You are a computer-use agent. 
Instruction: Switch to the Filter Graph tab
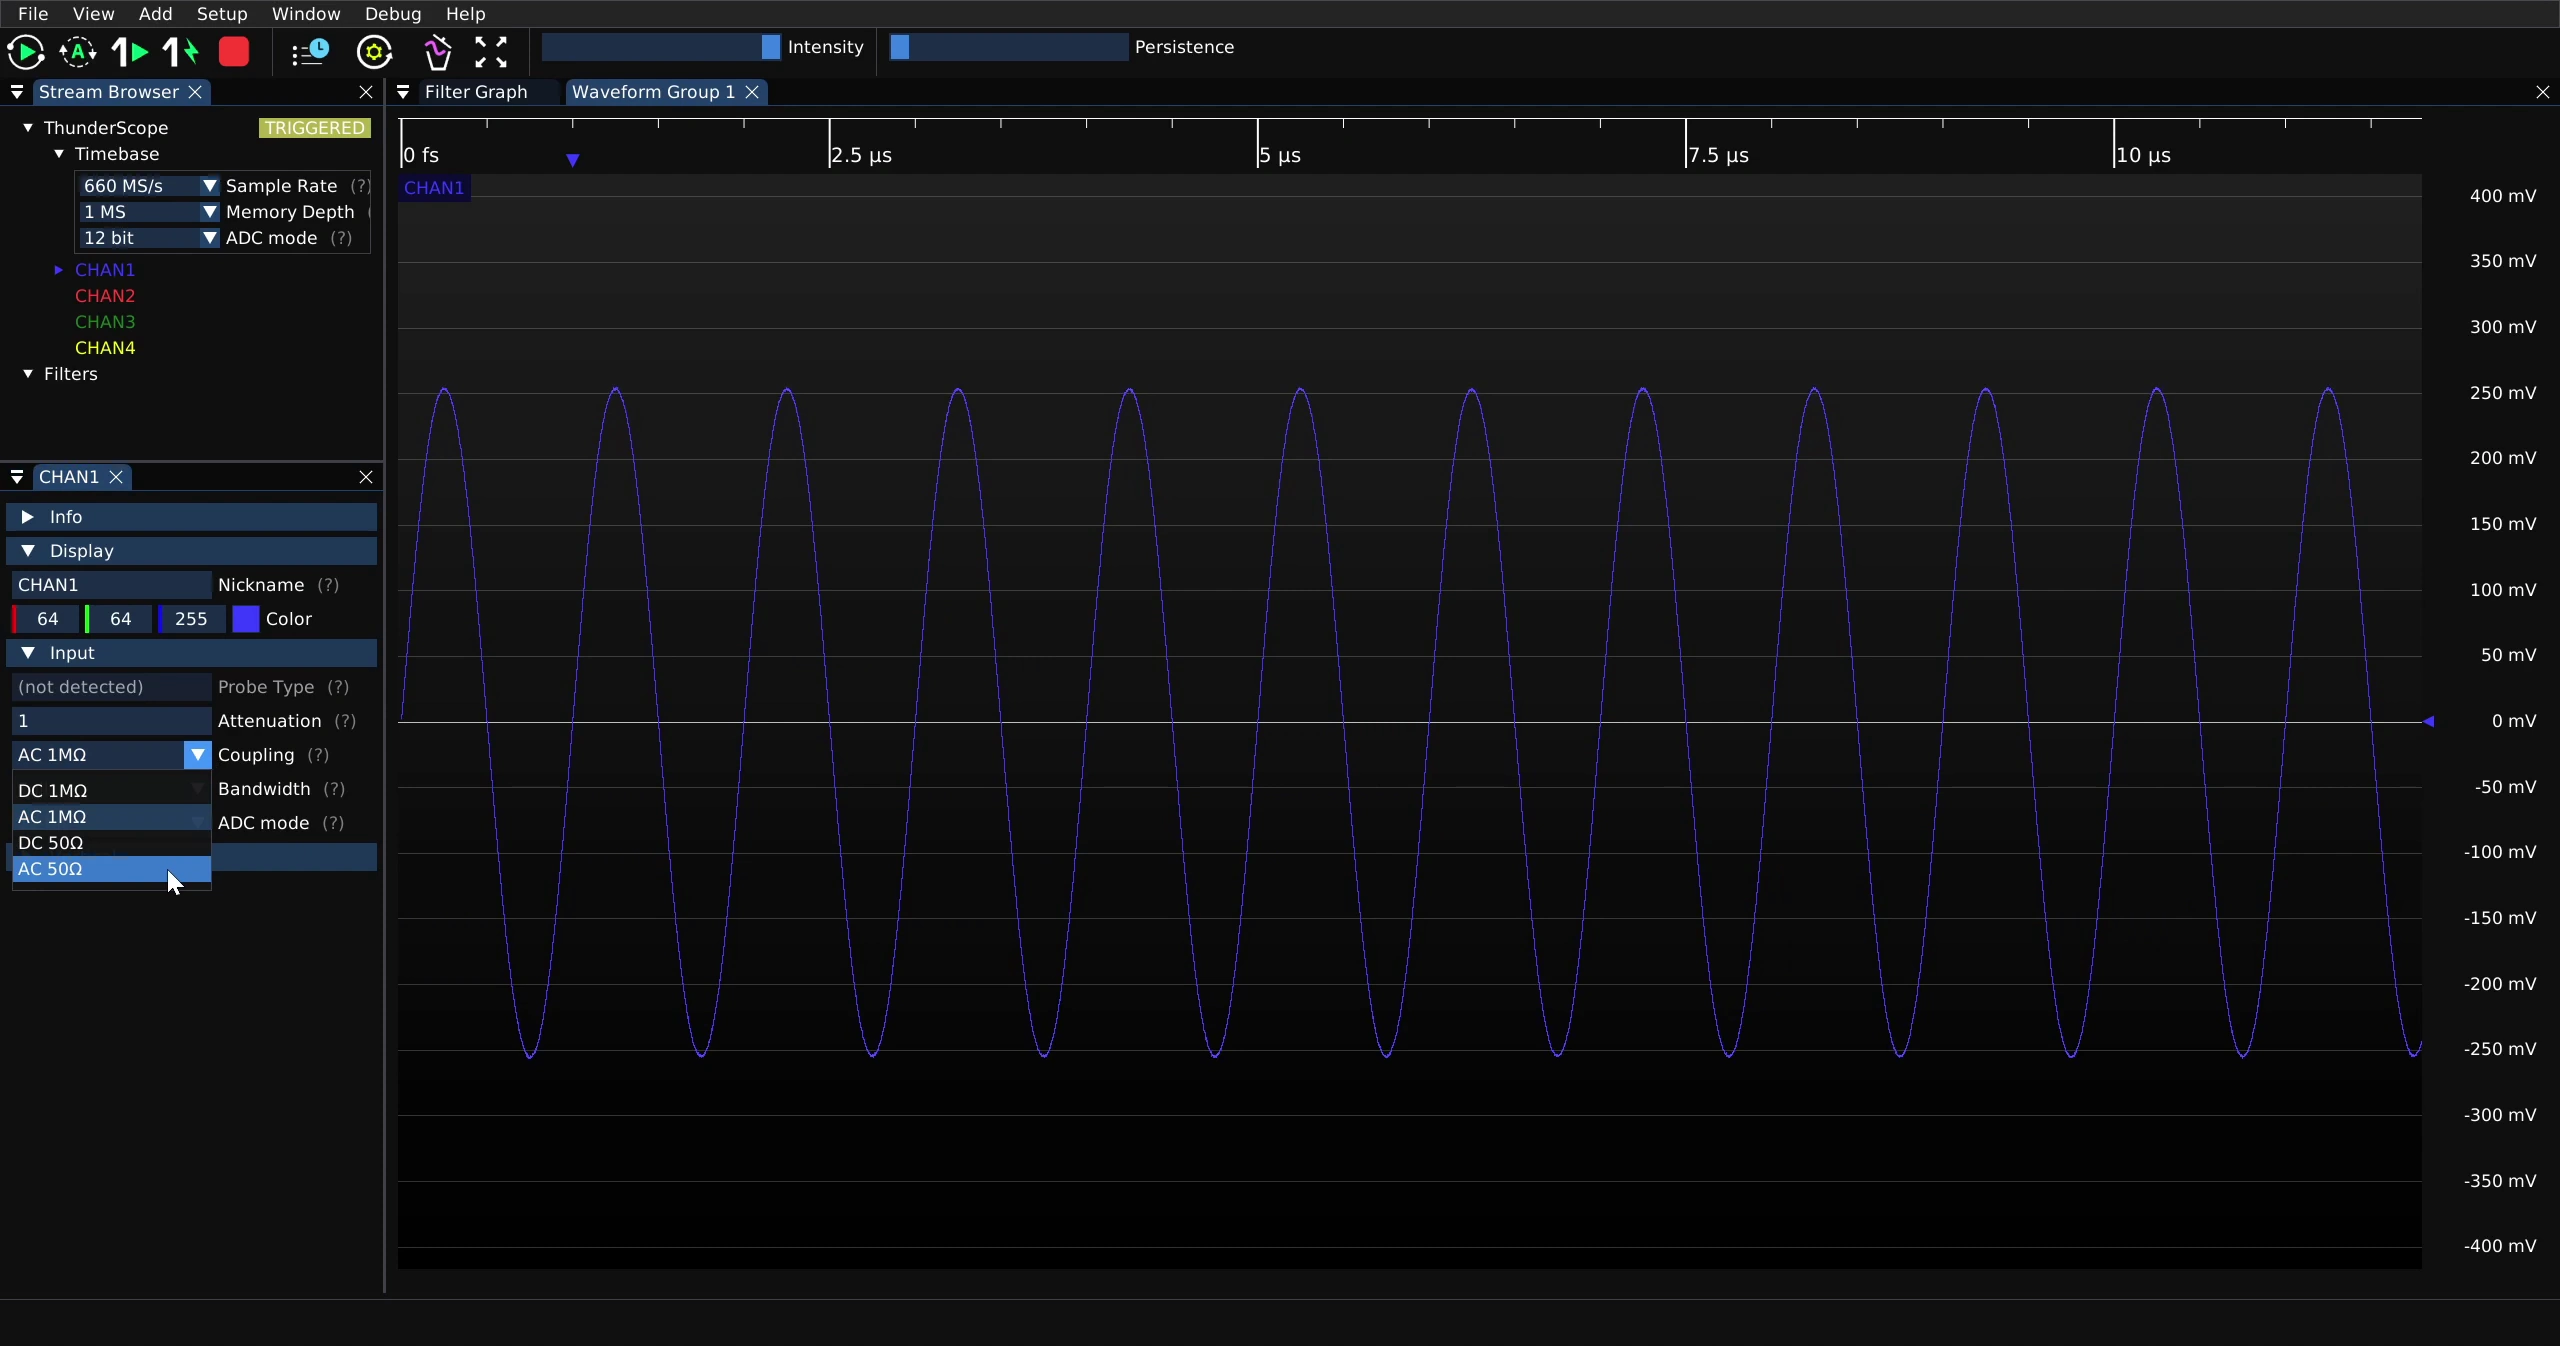(476, 92)
